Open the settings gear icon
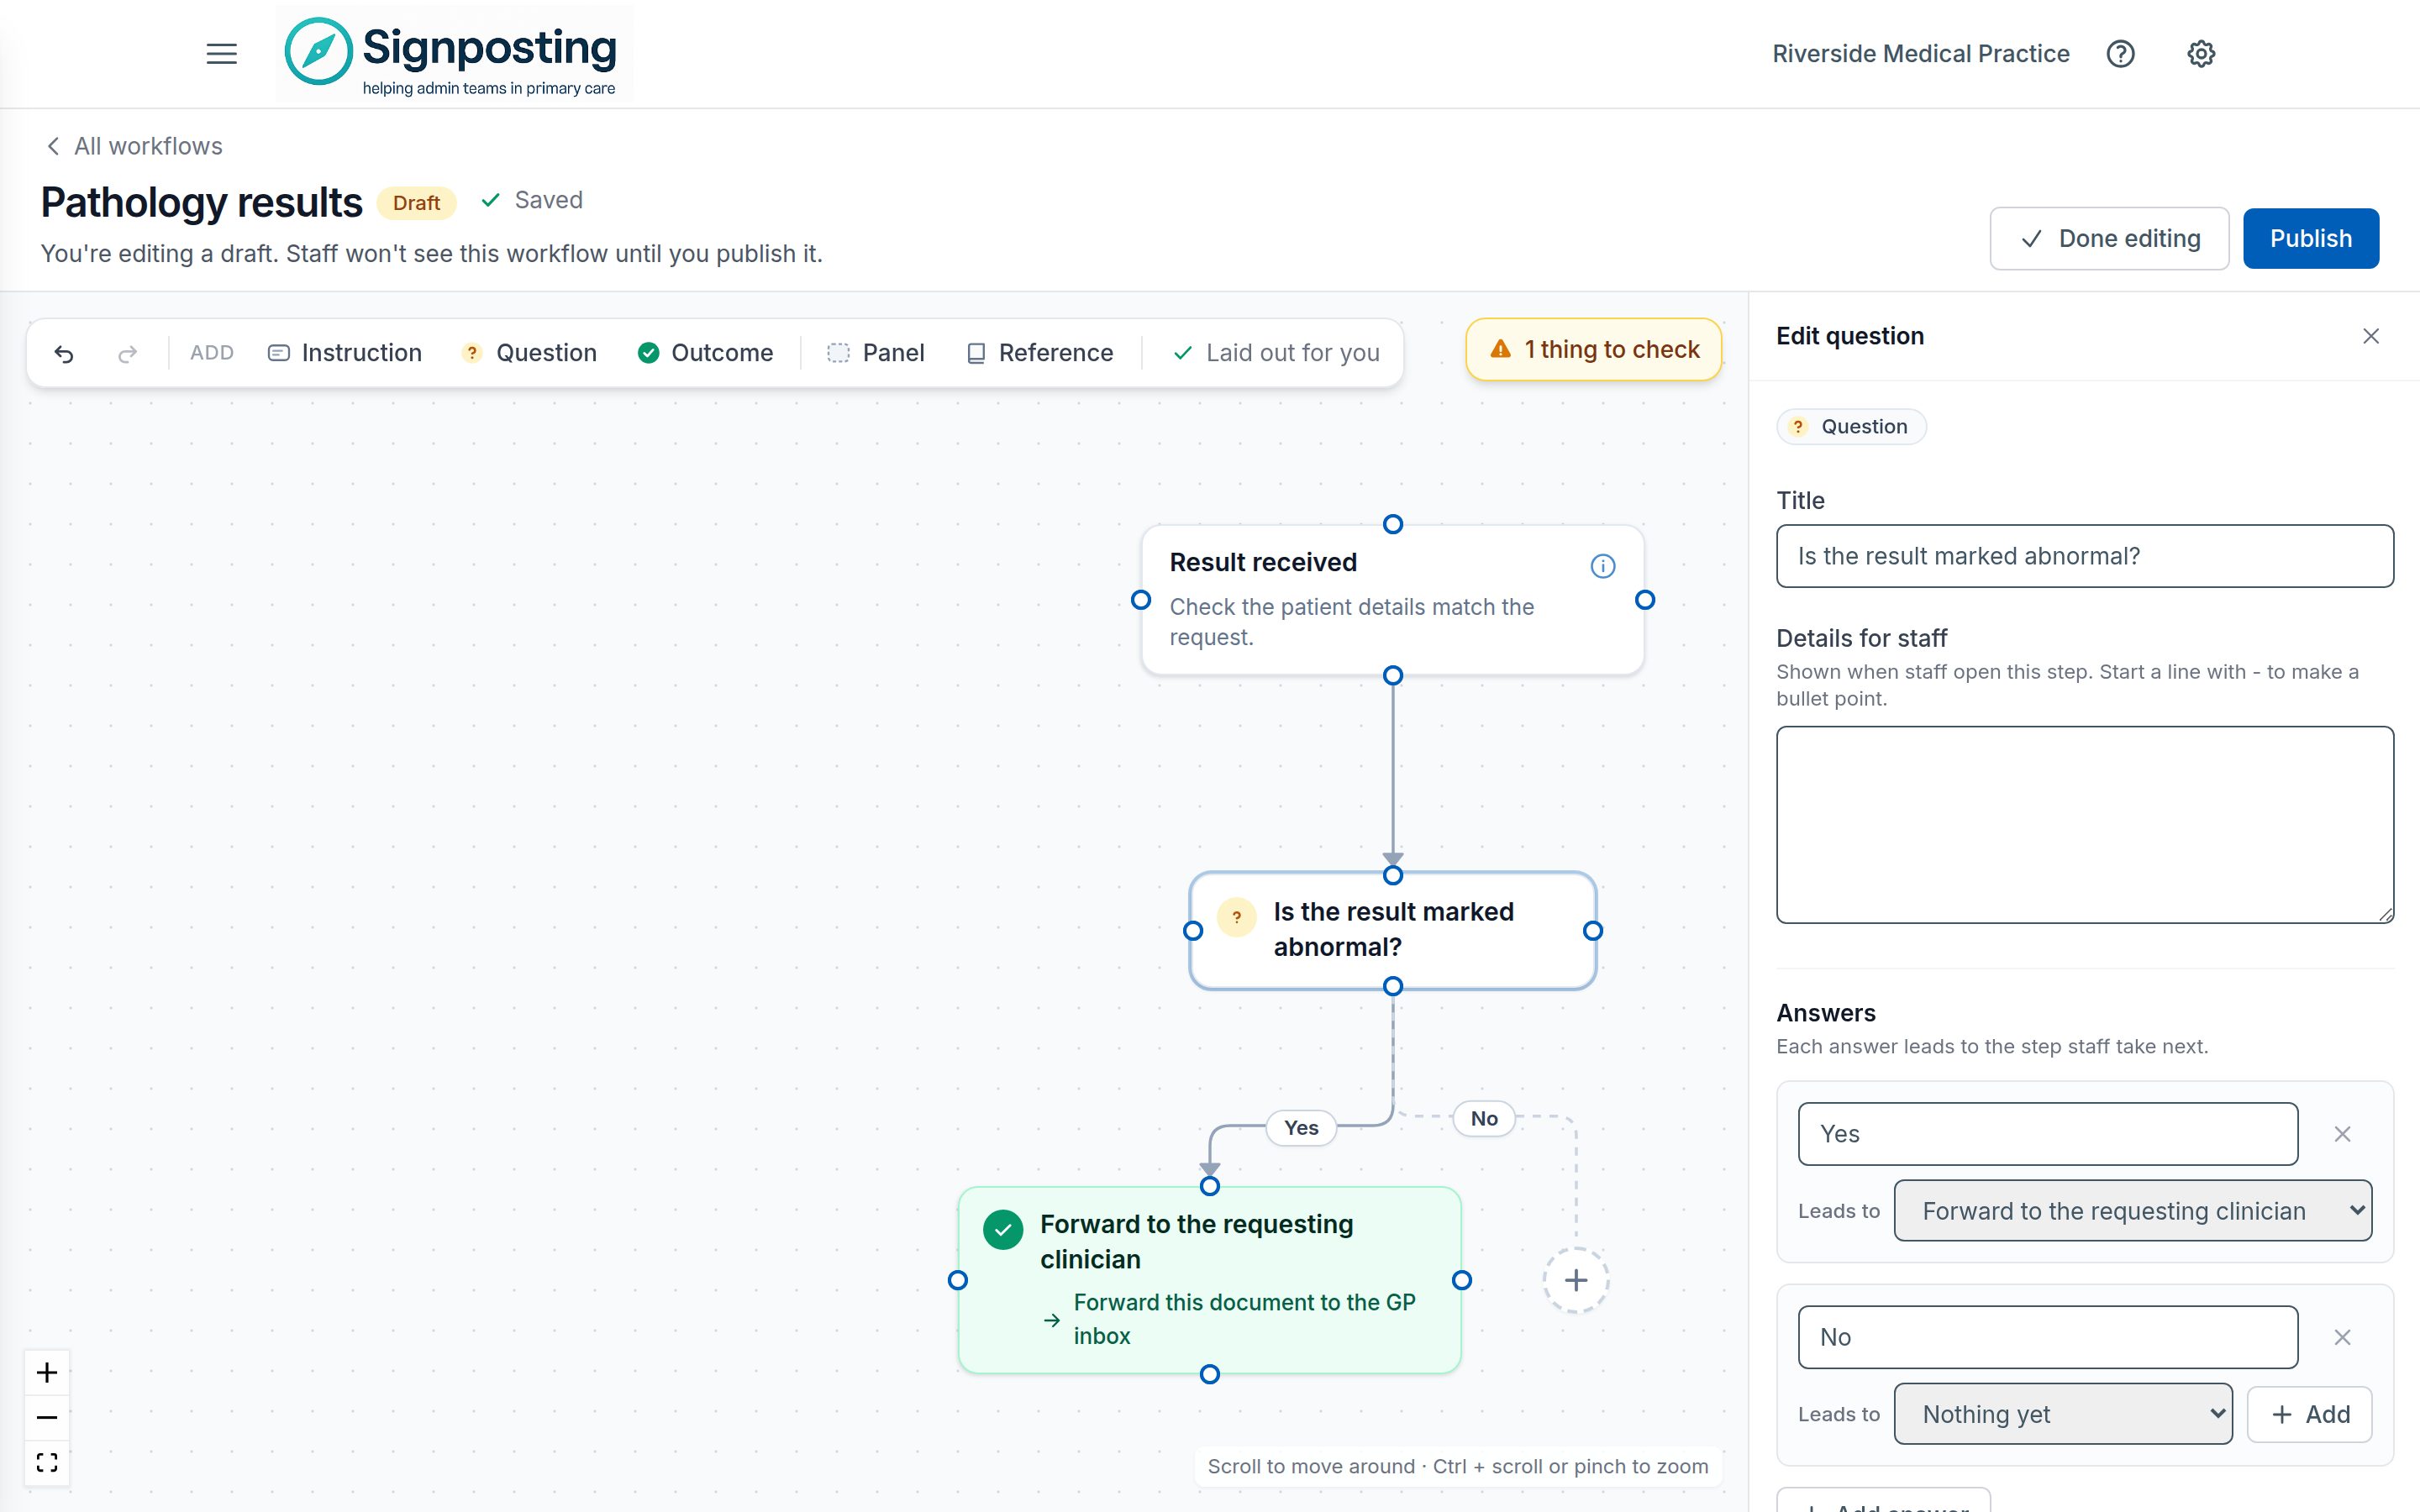The width and height of the screenshot is (2420, 1512). click(x=2200, y=54)
